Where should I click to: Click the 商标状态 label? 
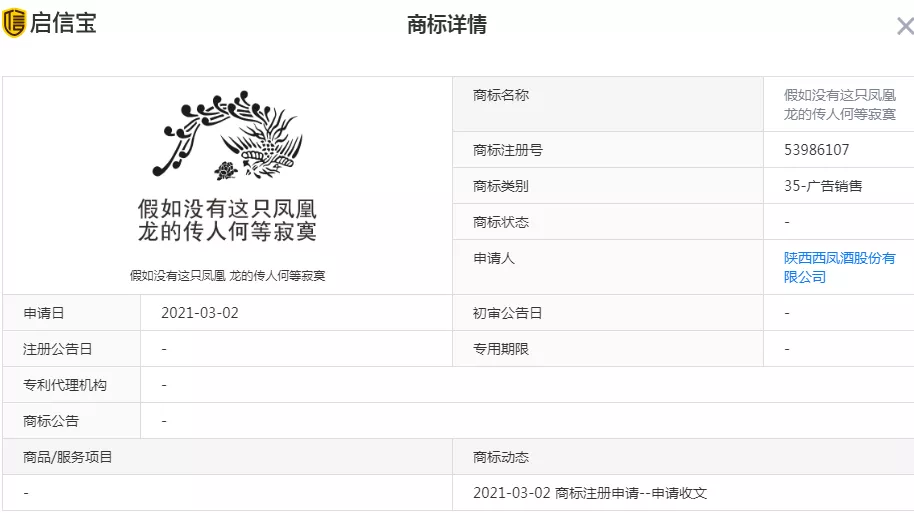(x=501, y=222)
